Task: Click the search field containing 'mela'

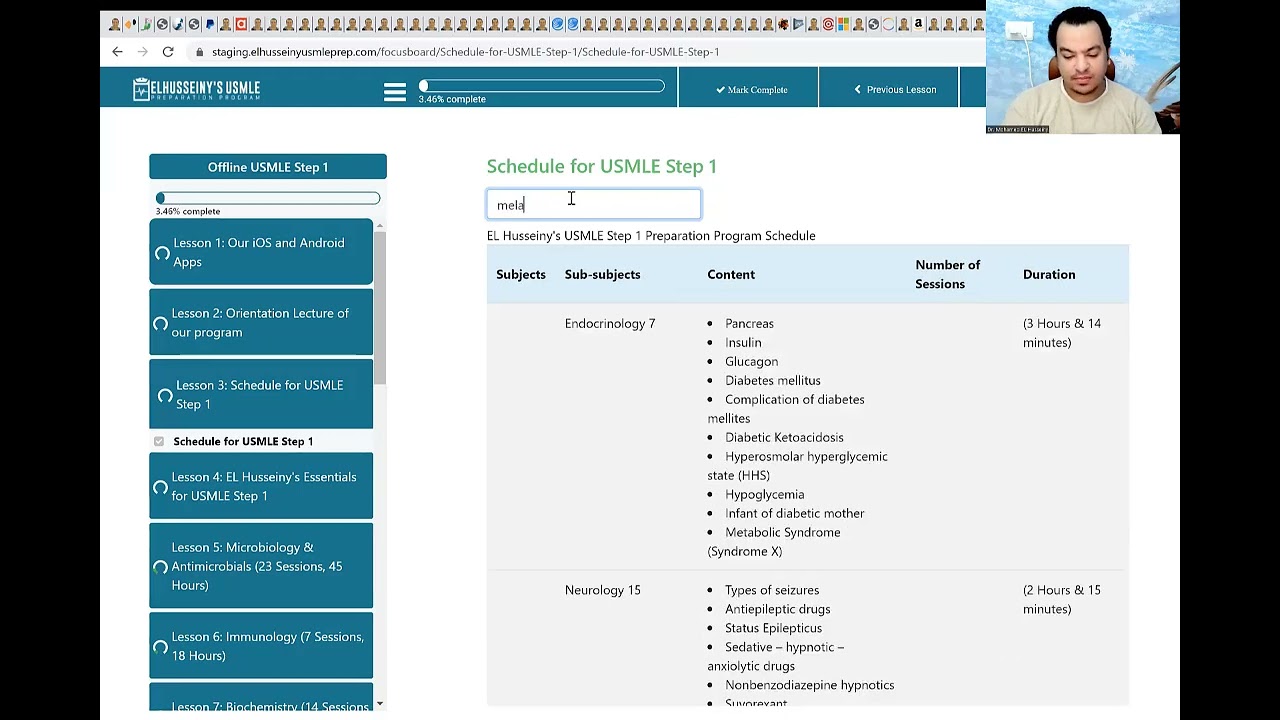Action: (x=594, y=204)
